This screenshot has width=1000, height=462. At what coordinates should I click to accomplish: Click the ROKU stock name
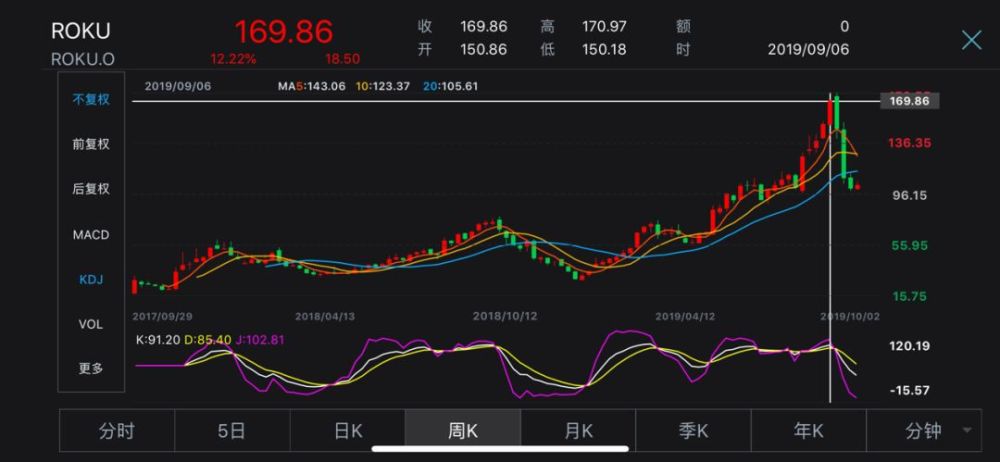[x=81, y=31]
